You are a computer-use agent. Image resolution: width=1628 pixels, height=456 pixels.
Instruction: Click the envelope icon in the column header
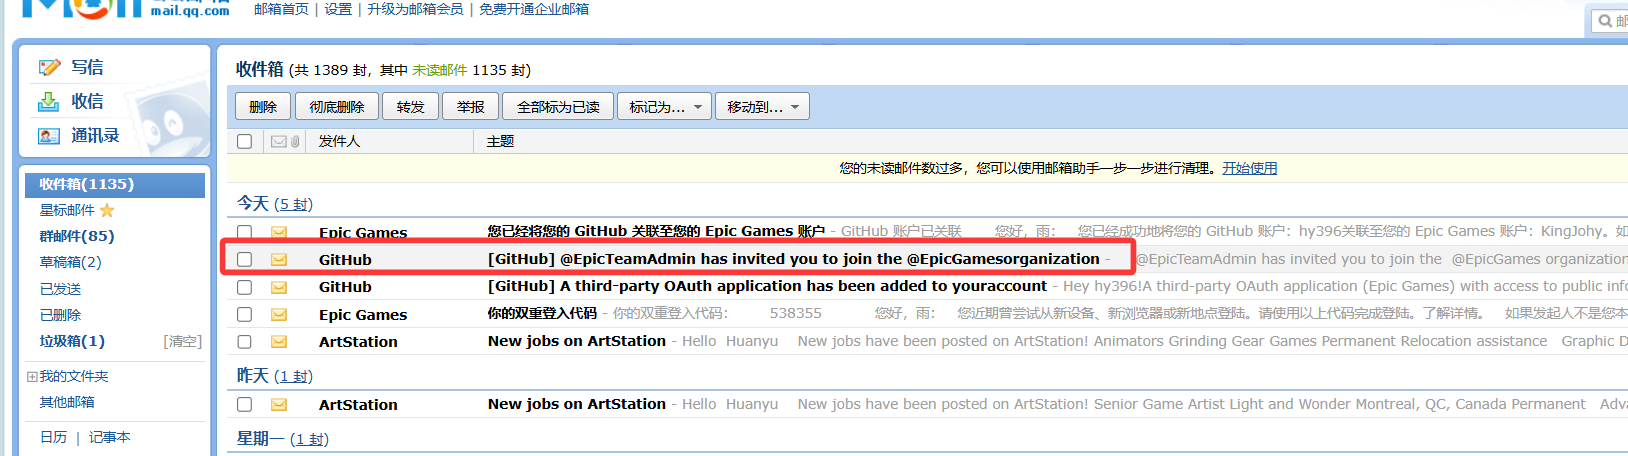pos(279,141)
